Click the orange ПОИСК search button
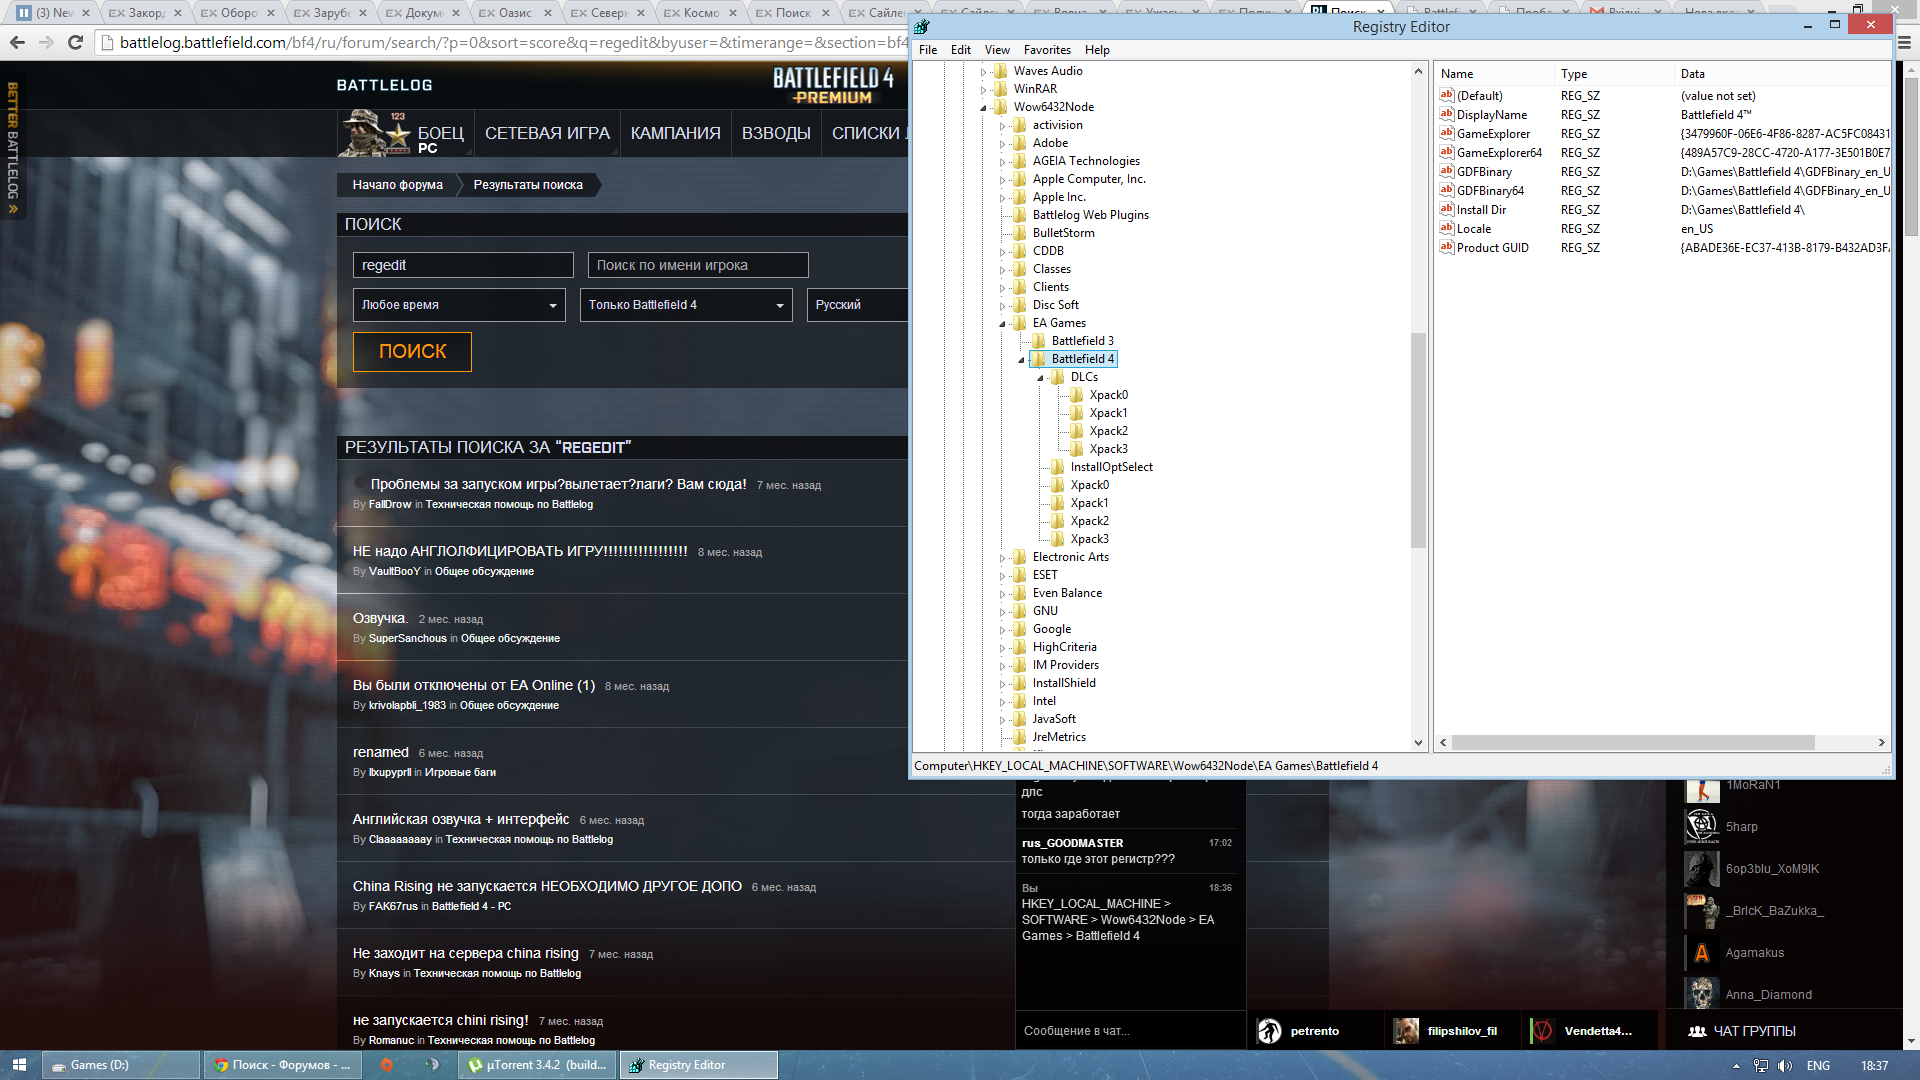The height and width of the screenshot is (1080, 1920). coord(412,351)
